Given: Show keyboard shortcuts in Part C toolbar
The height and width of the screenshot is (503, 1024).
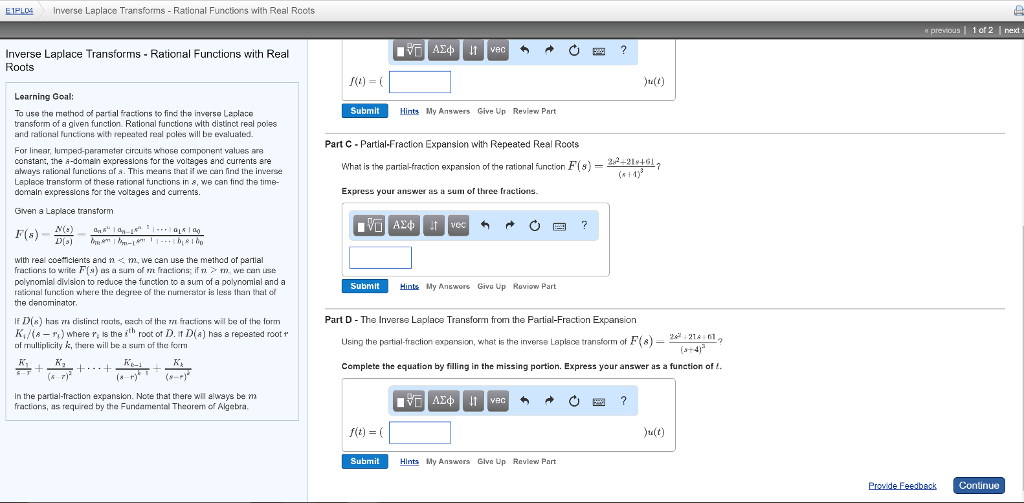Looking at the screenshot, I should pyautogui.click(x=559, y=227).
